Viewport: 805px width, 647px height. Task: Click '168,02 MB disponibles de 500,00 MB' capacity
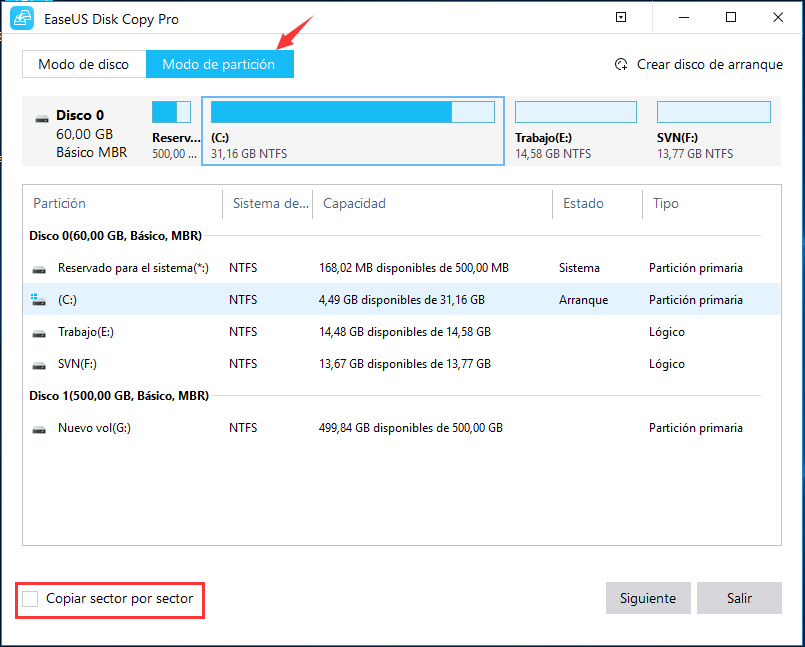pyautogui.click(x=414, y=268)
